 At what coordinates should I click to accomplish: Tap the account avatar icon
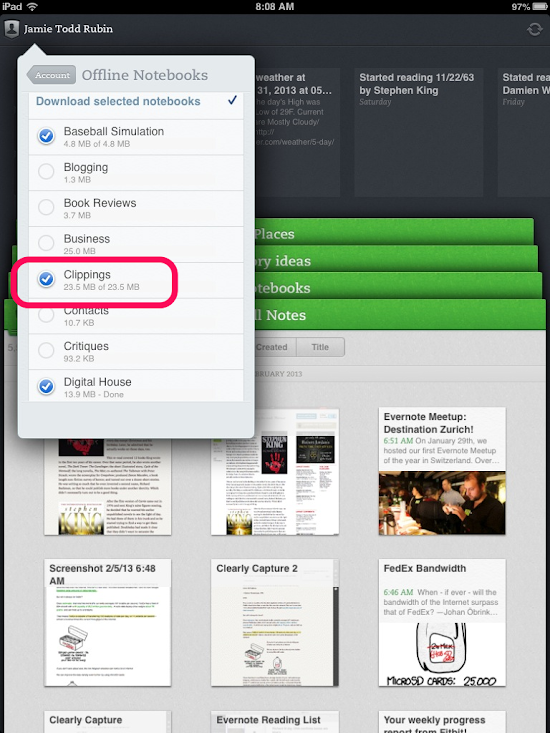(x=11, y=29)
